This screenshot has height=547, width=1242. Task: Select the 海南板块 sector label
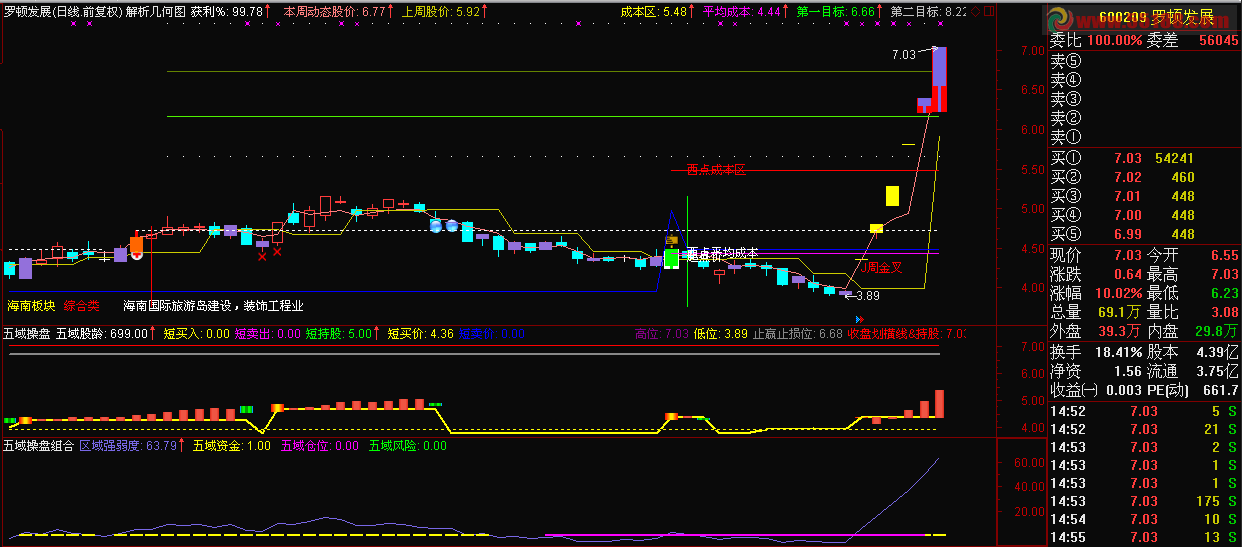click(x=31, y=306)
